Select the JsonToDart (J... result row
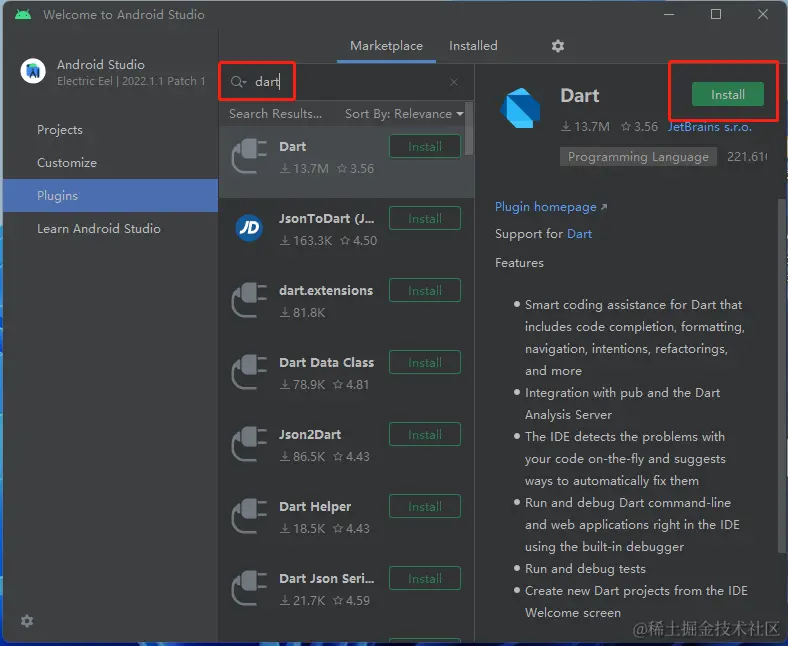The width and height of the screenshot is (788, 646). pyautogui.click(x=347, y=234)
